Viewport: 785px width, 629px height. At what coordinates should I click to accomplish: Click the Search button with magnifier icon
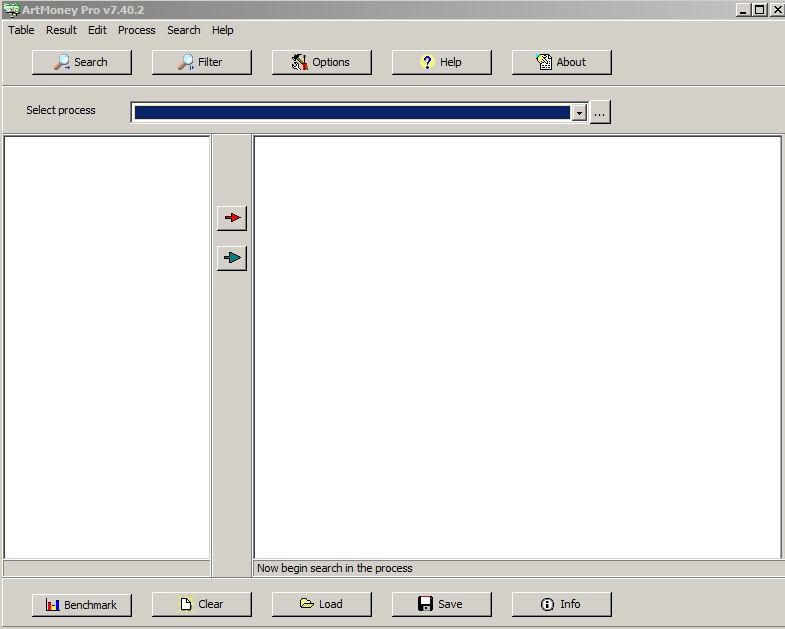(82, 62)
